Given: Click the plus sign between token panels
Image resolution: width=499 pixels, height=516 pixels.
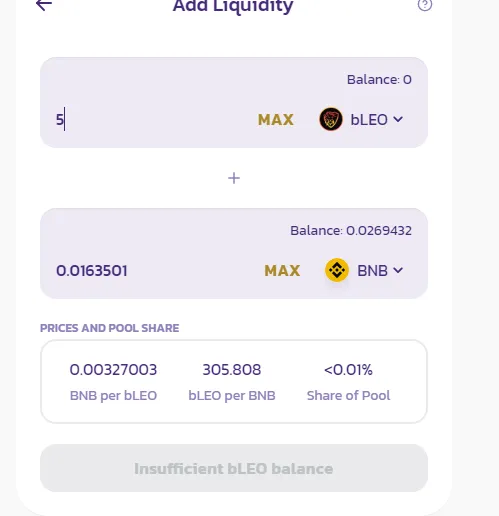Looking at the screenshot, I should [x=234, y=178].
